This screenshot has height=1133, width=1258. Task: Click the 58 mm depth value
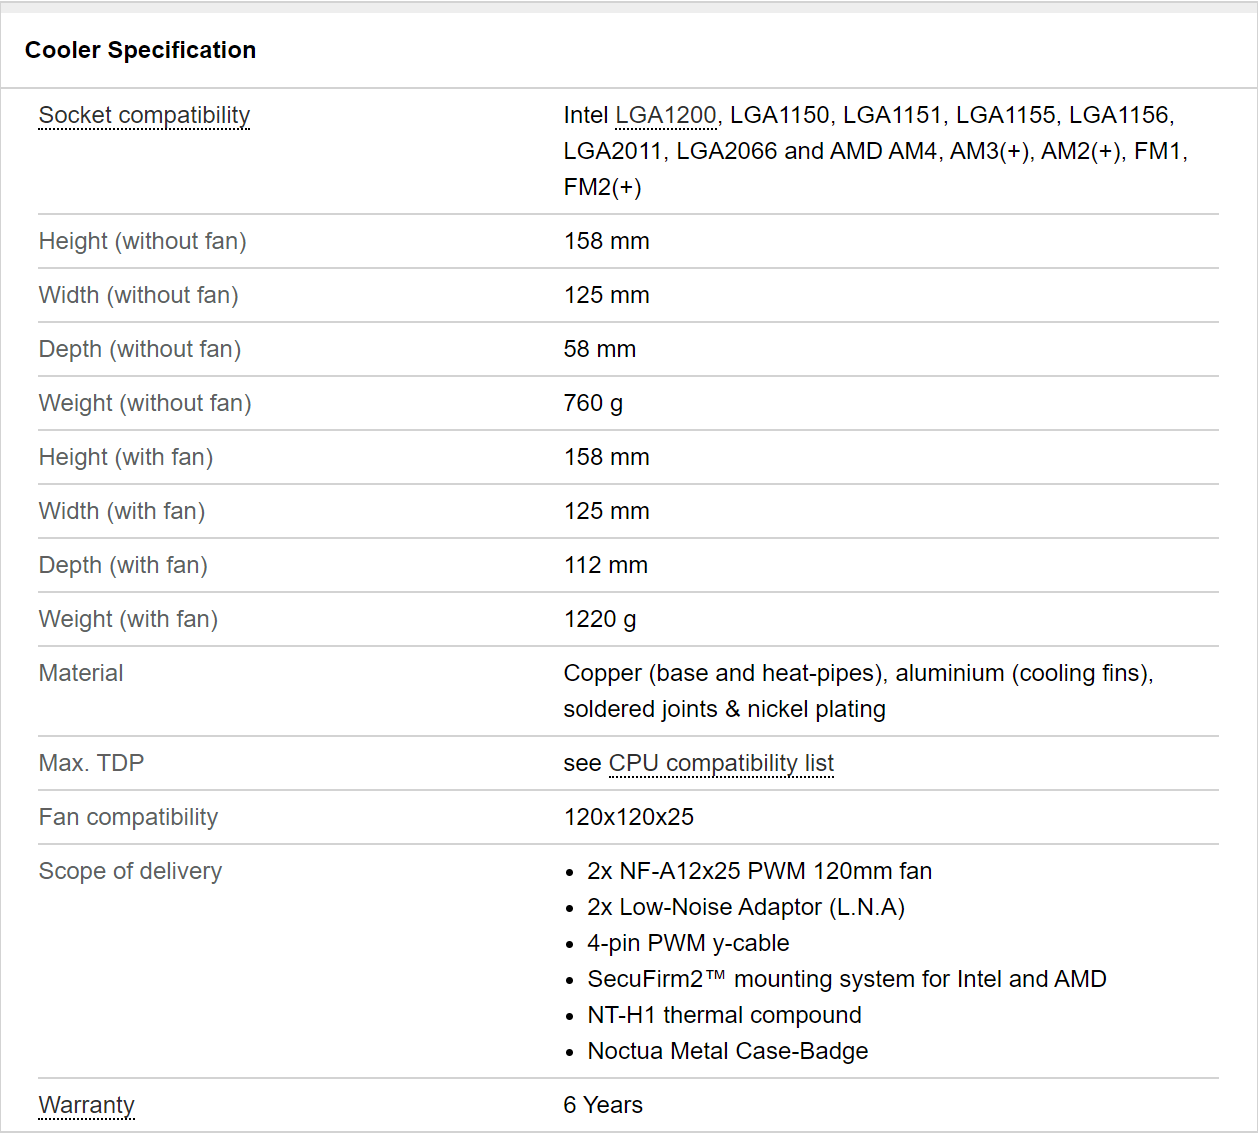point(599,349)
